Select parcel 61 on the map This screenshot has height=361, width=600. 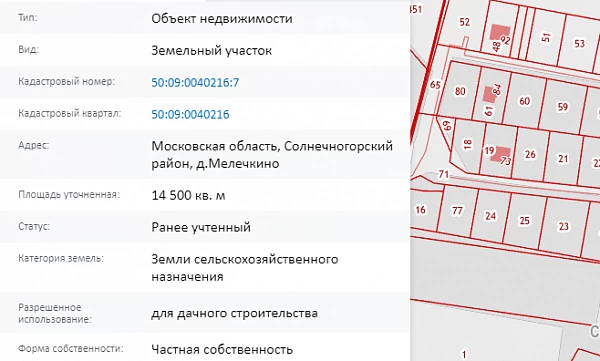(x=489, y=111)
